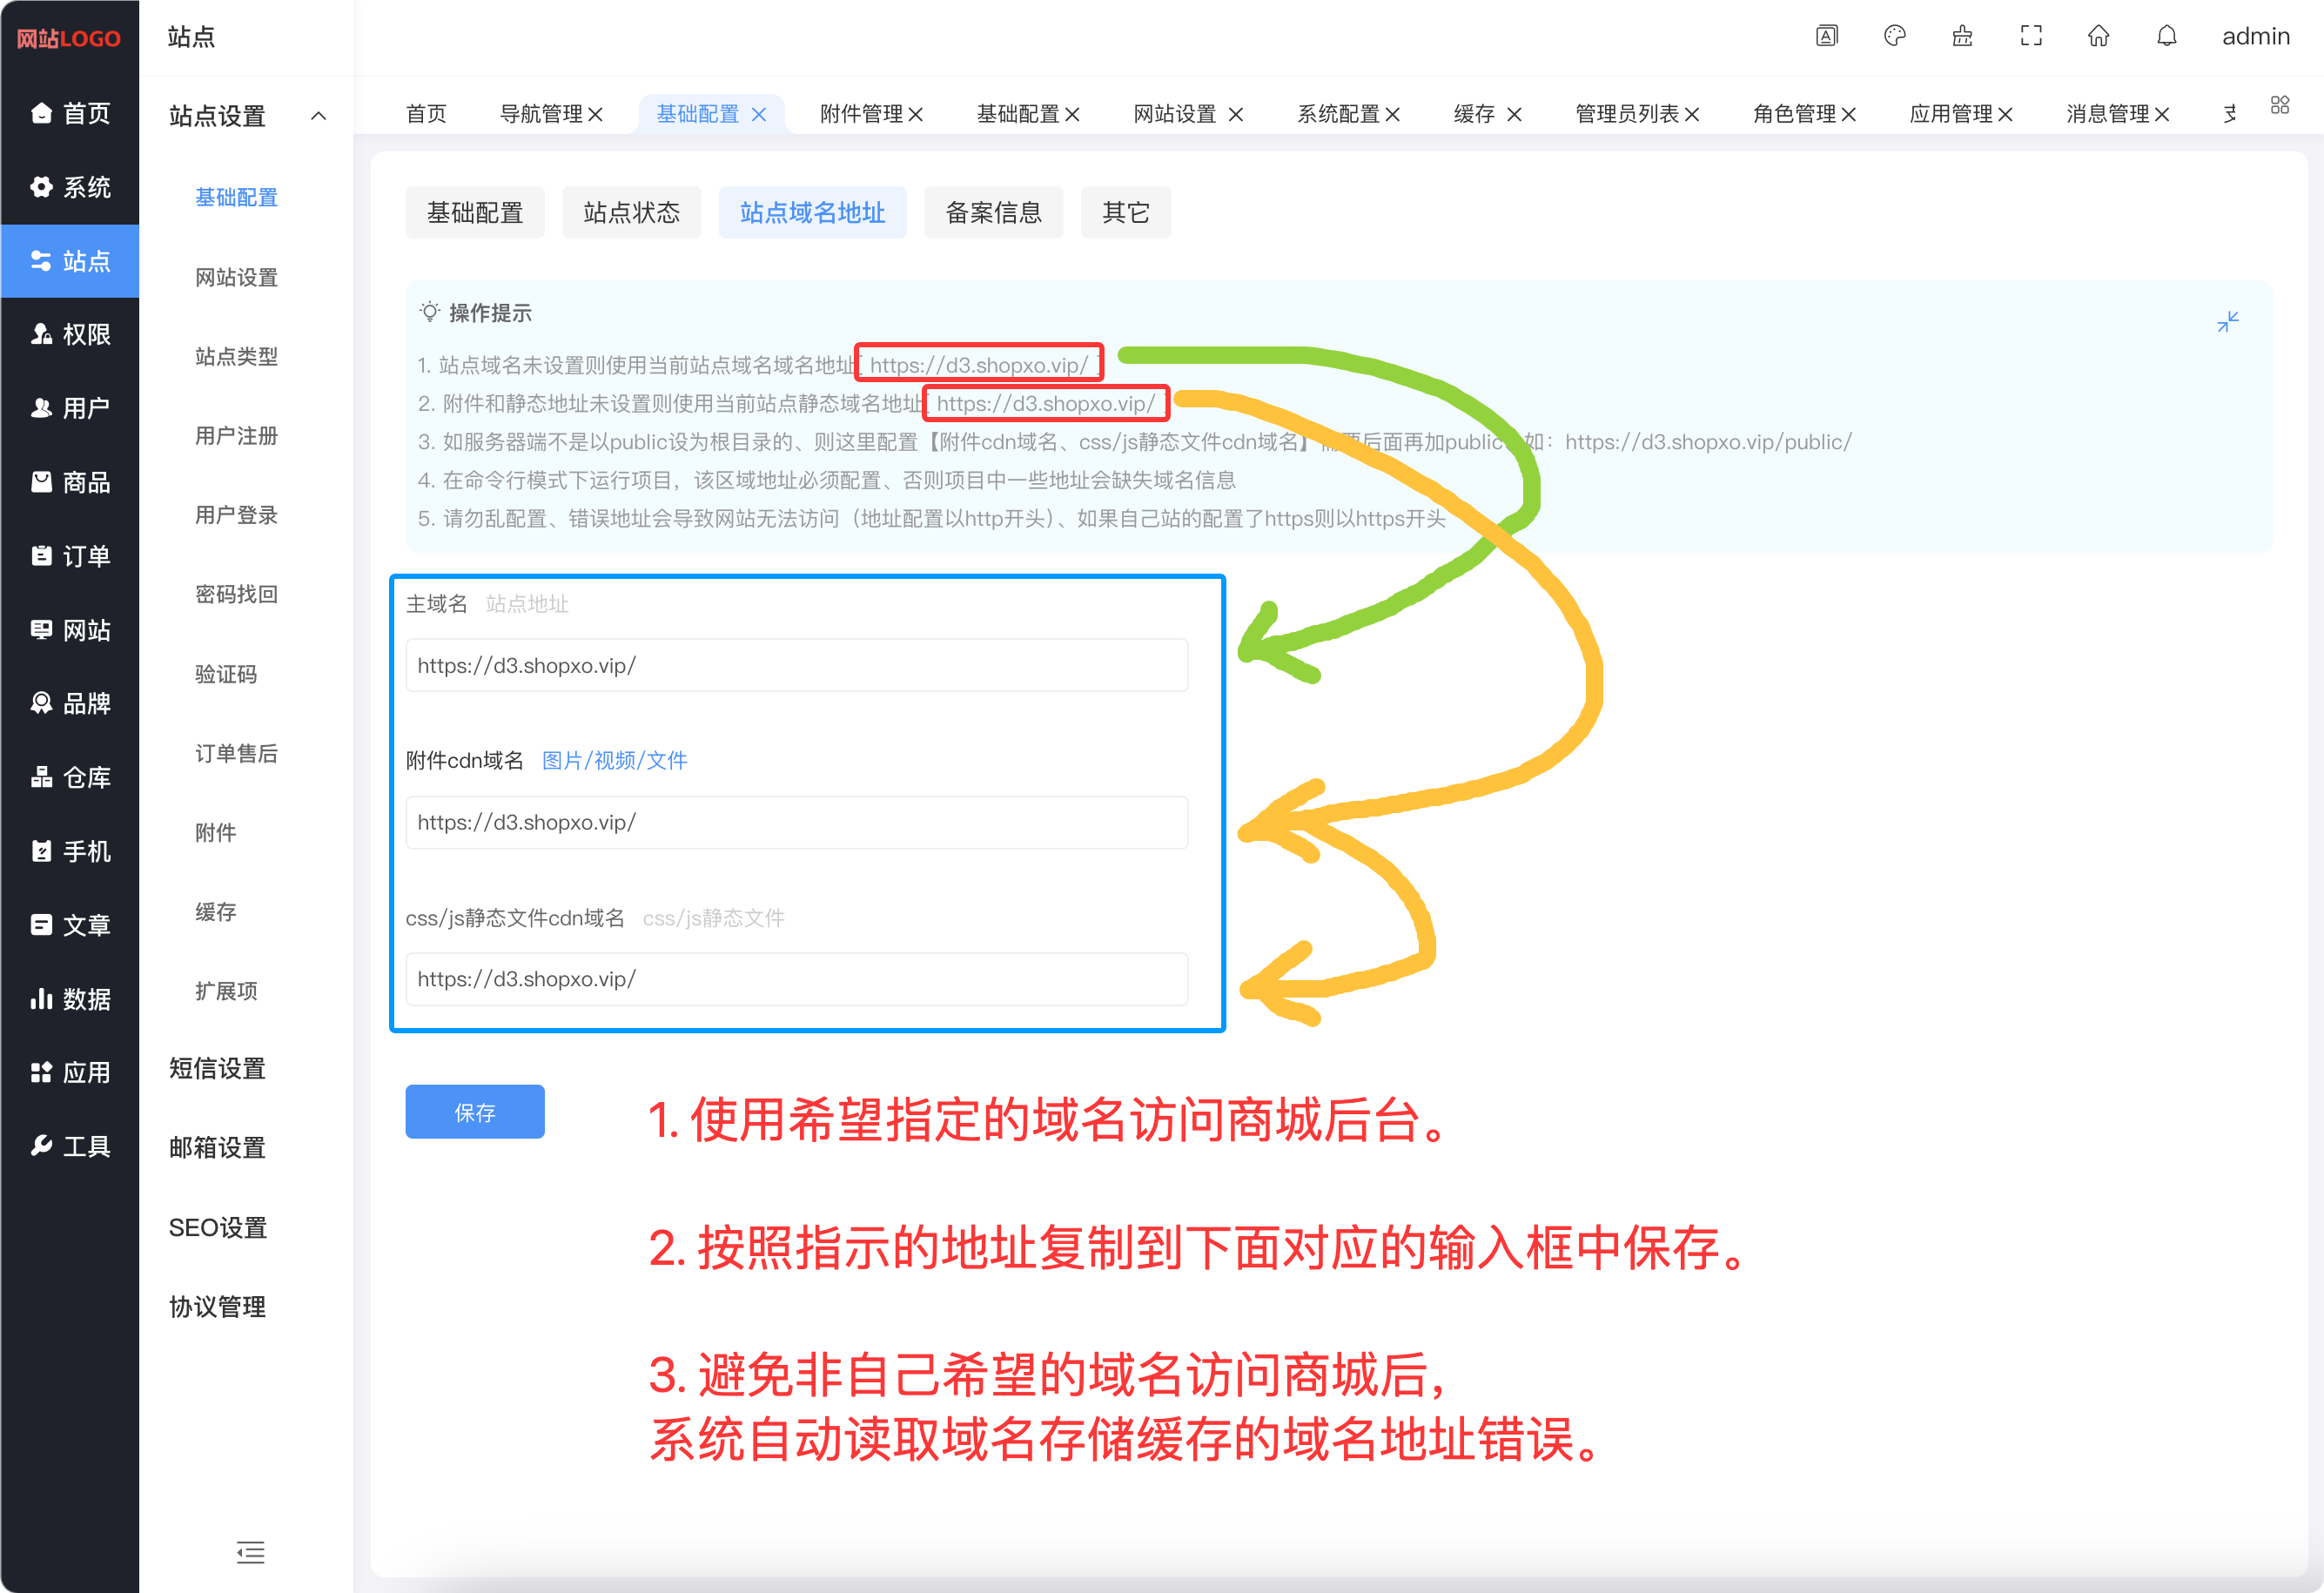The width and height of the screenshot is (2324, 1593).
Task: Open 验证码 in the submenu
Action: pos(226,674)
